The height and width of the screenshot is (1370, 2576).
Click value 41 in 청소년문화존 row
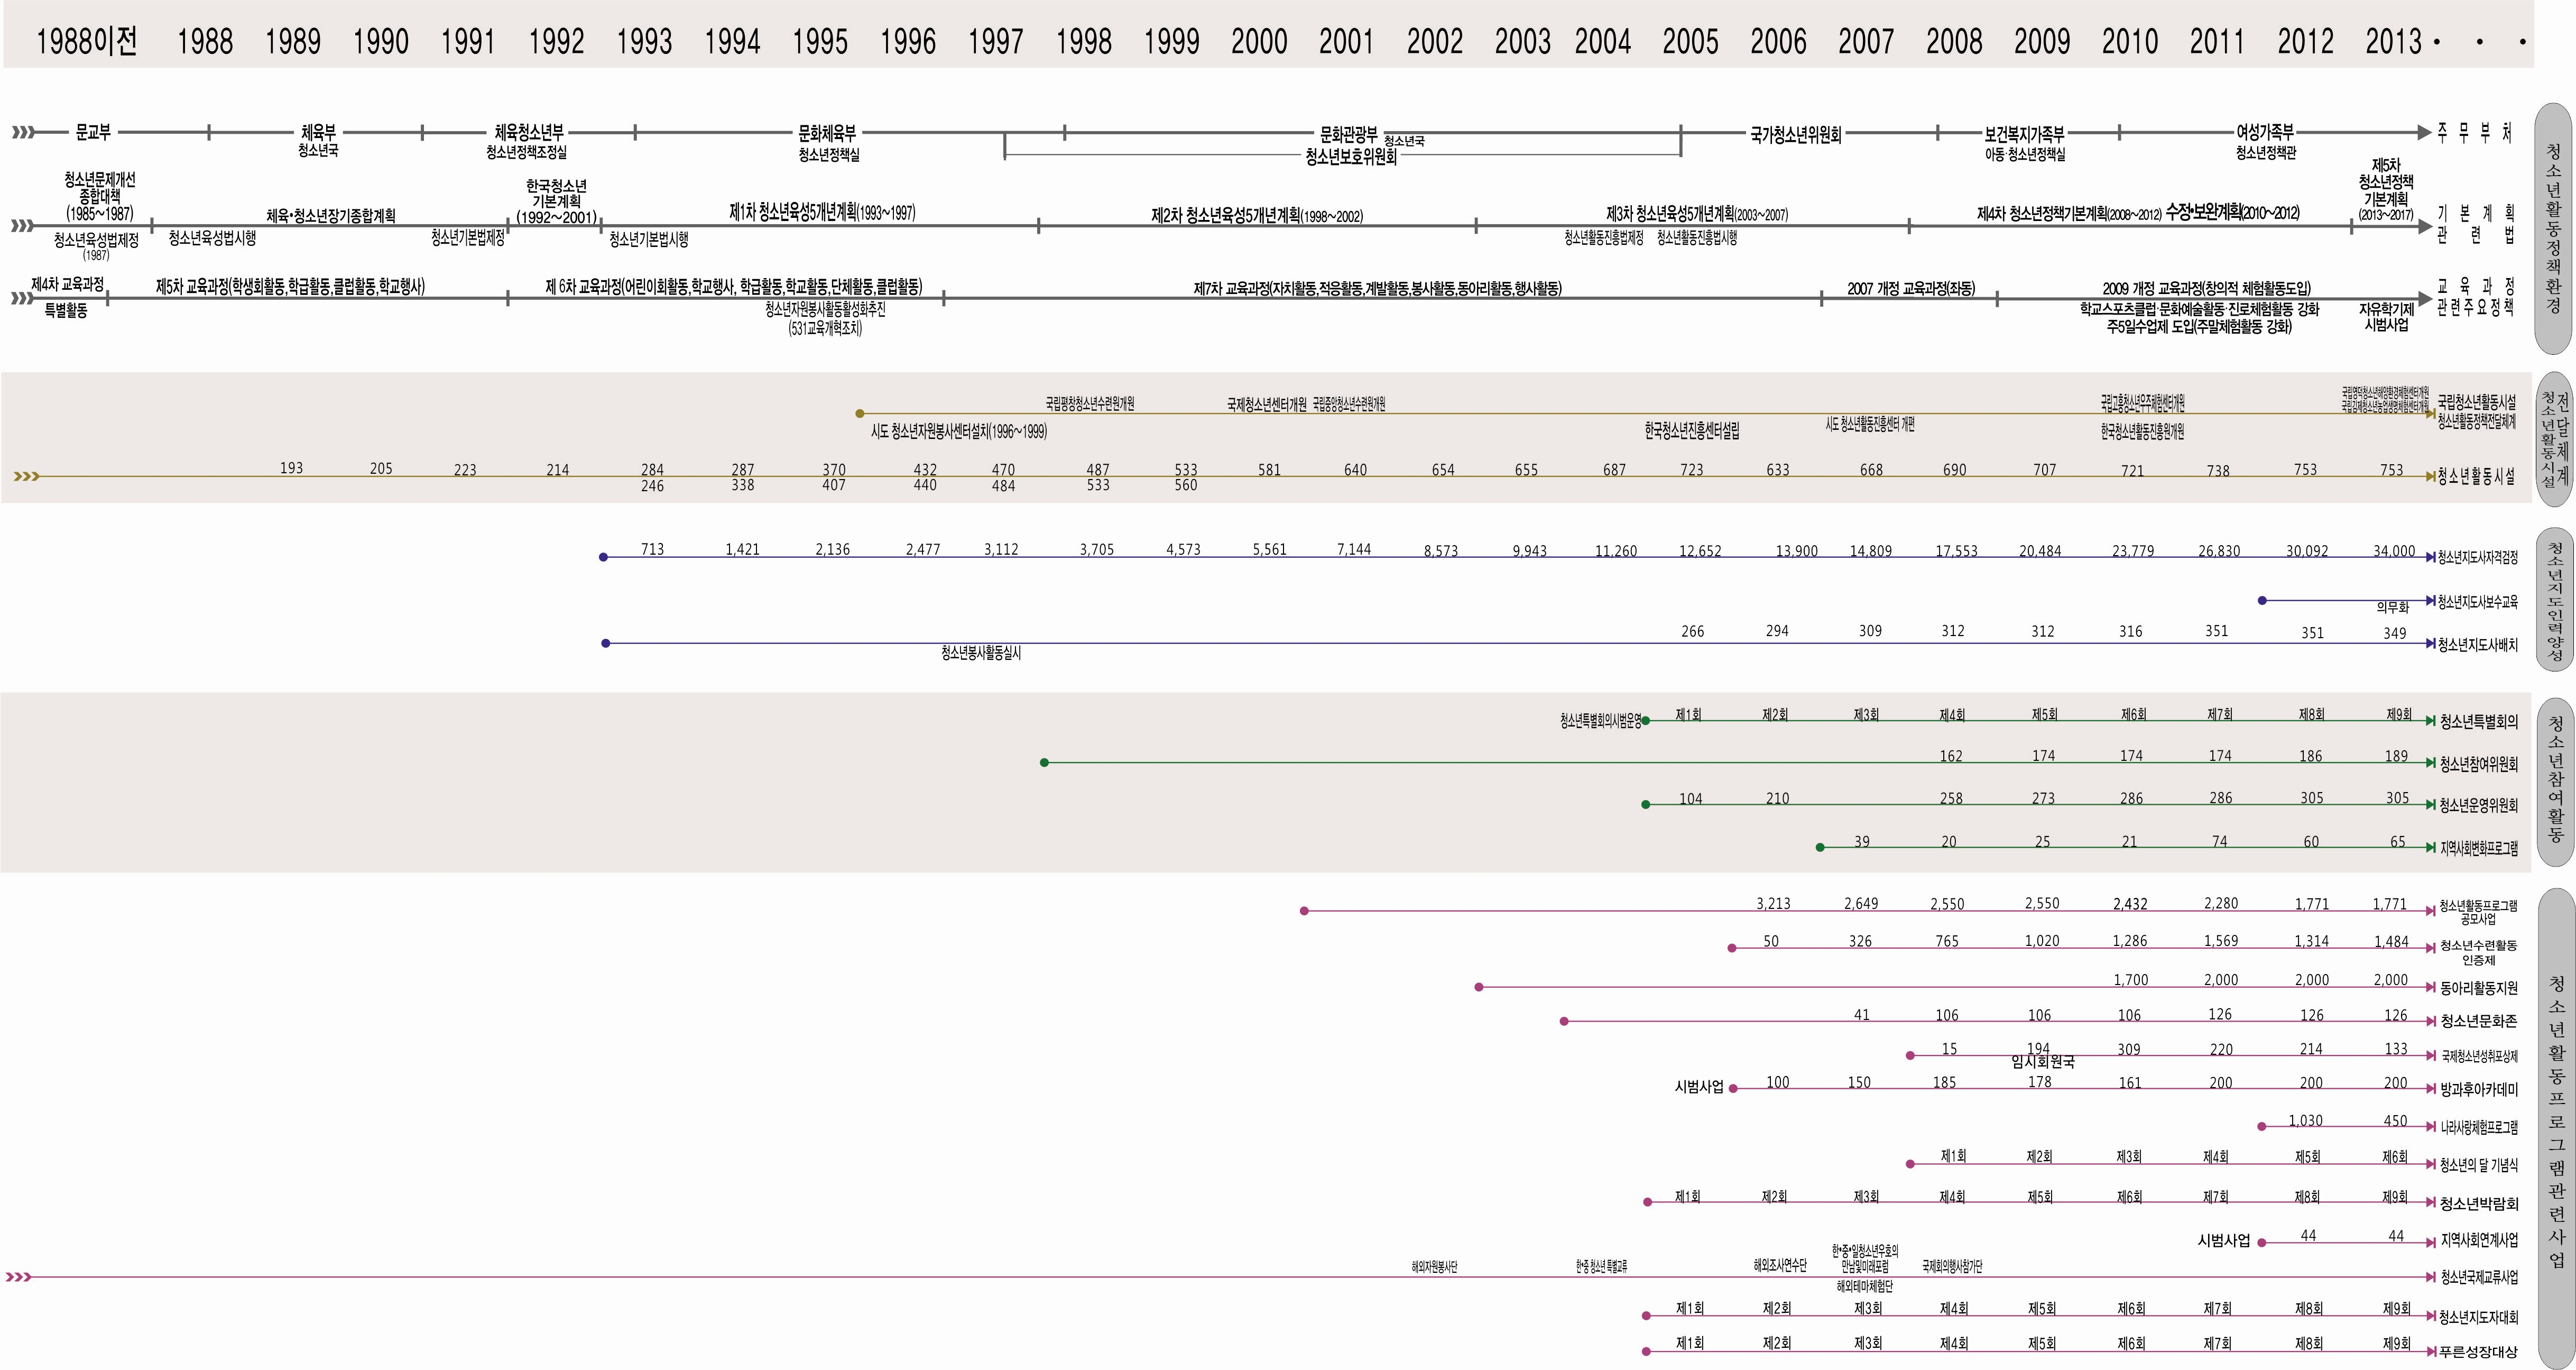1861,1015
